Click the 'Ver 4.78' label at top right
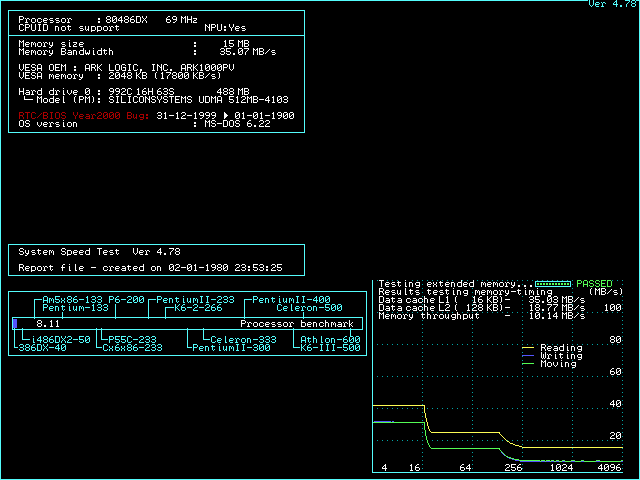 tap(612, 4)
